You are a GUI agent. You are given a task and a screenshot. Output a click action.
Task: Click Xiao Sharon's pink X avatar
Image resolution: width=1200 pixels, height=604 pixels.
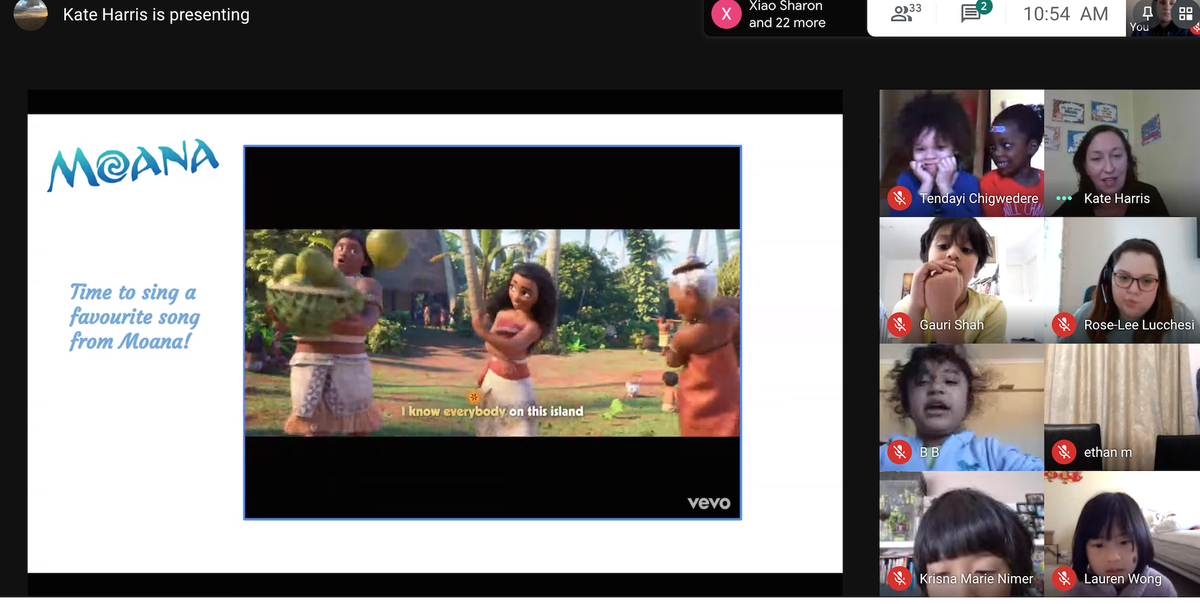(x=726, y=14)
